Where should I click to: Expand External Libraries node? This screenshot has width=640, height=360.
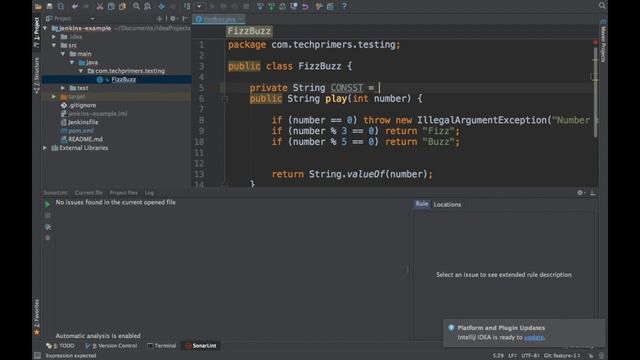(45, 148)
